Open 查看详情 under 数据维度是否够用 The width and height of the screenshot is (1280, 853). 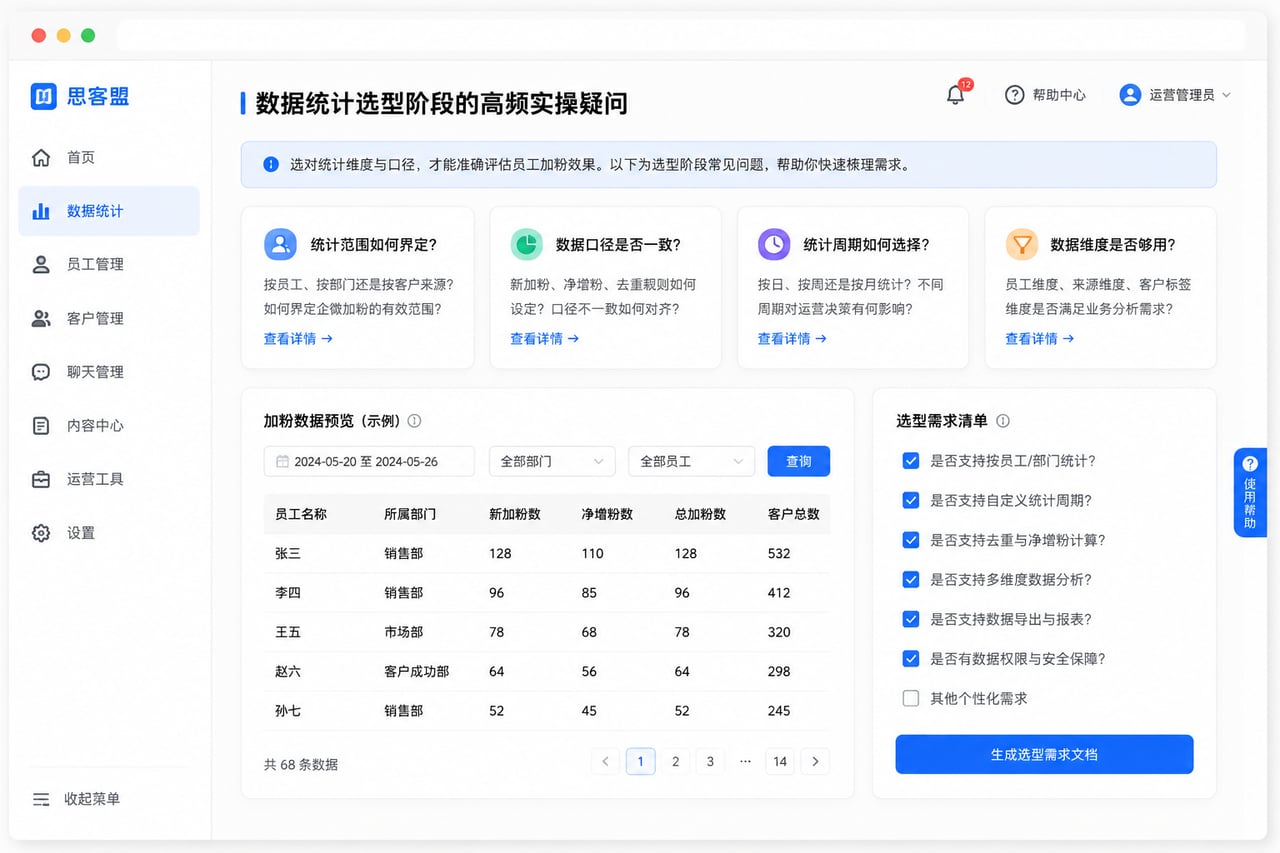(x=1039, y=339)
